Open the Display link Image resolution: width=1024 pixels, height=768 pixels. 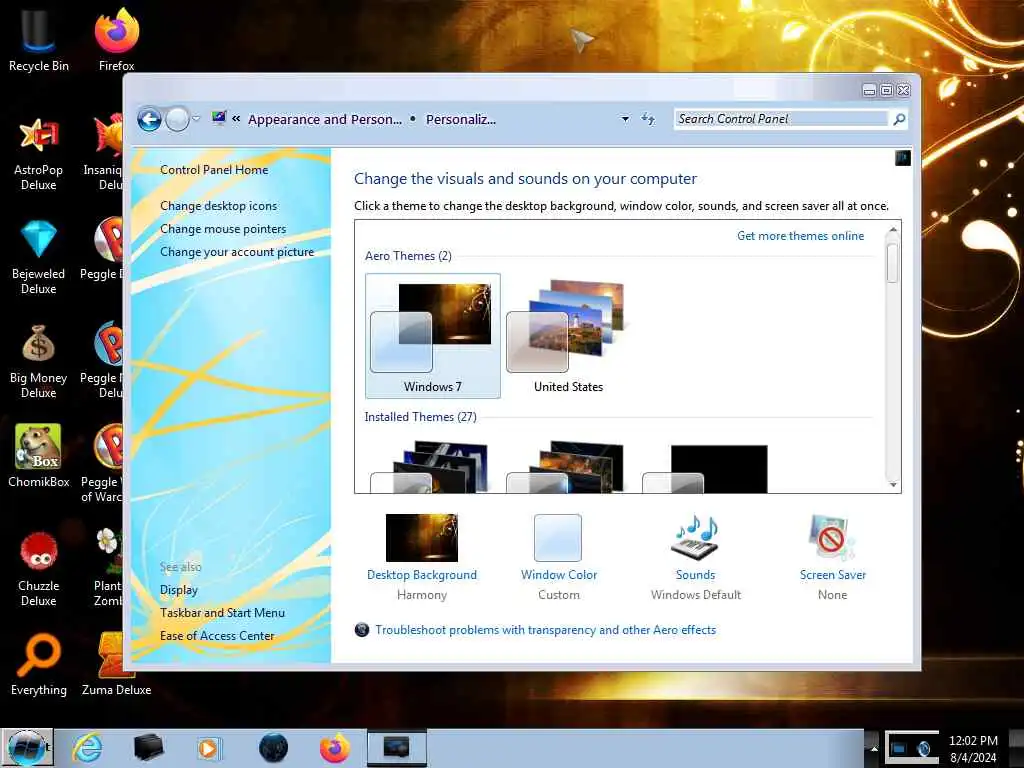click(179, 590)
